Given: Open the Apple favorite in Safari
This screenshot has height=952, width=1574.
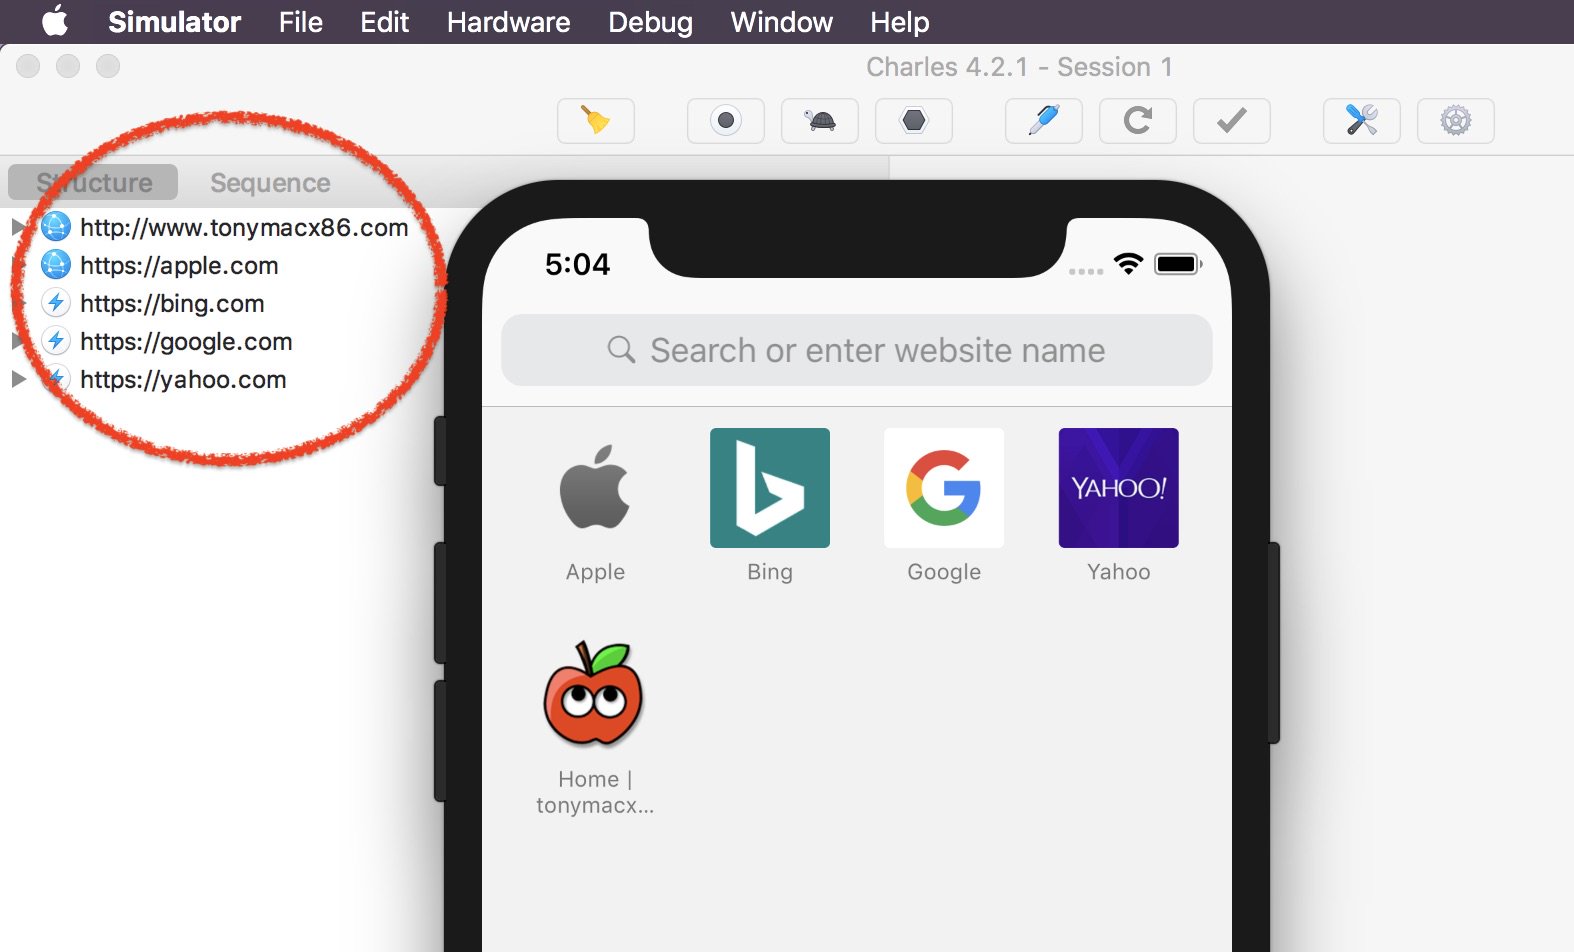Looking at the screenshot, I should pos(595,506).
